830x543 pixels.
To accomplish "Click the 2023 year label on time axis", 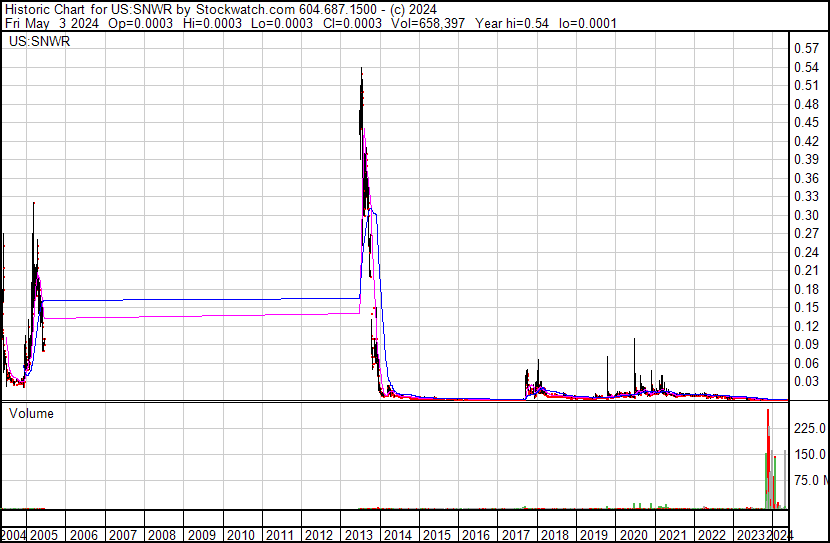I will [x=751, y=536].
